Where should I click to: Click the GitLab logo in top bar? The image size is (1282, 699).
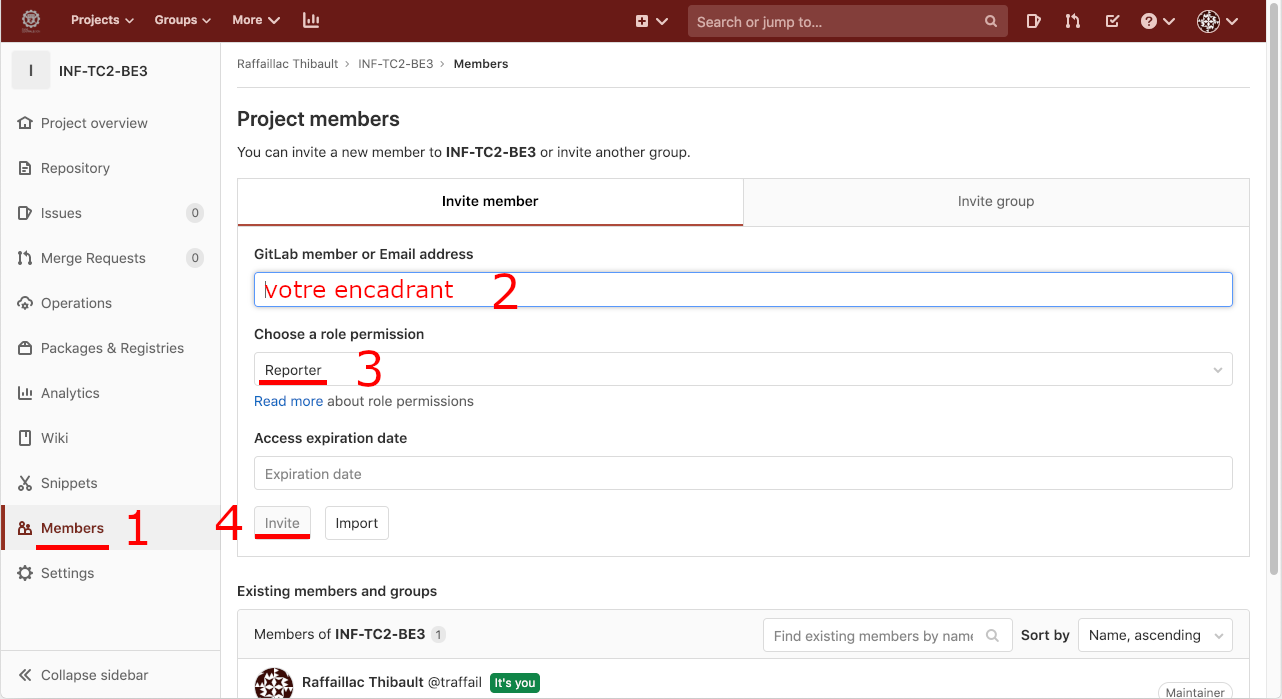coord(31,20)
